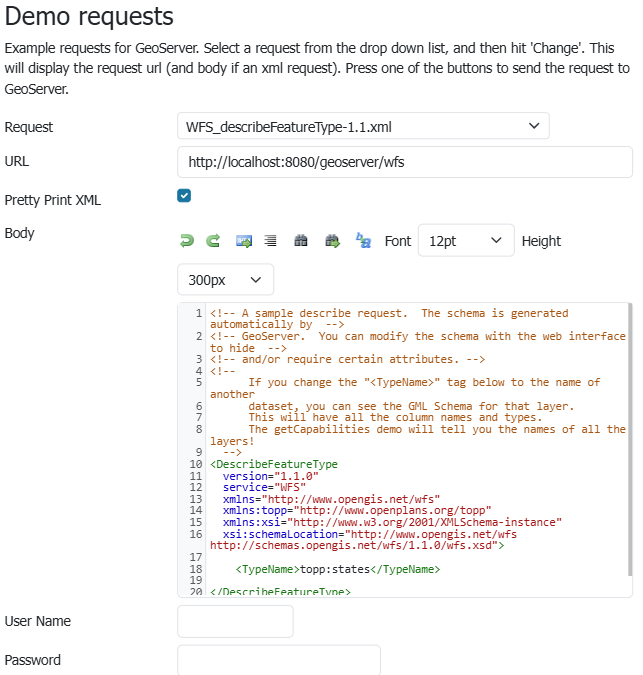Open the find and replace tool
Screen dimensions: 643x675
(x=363, y=241)
